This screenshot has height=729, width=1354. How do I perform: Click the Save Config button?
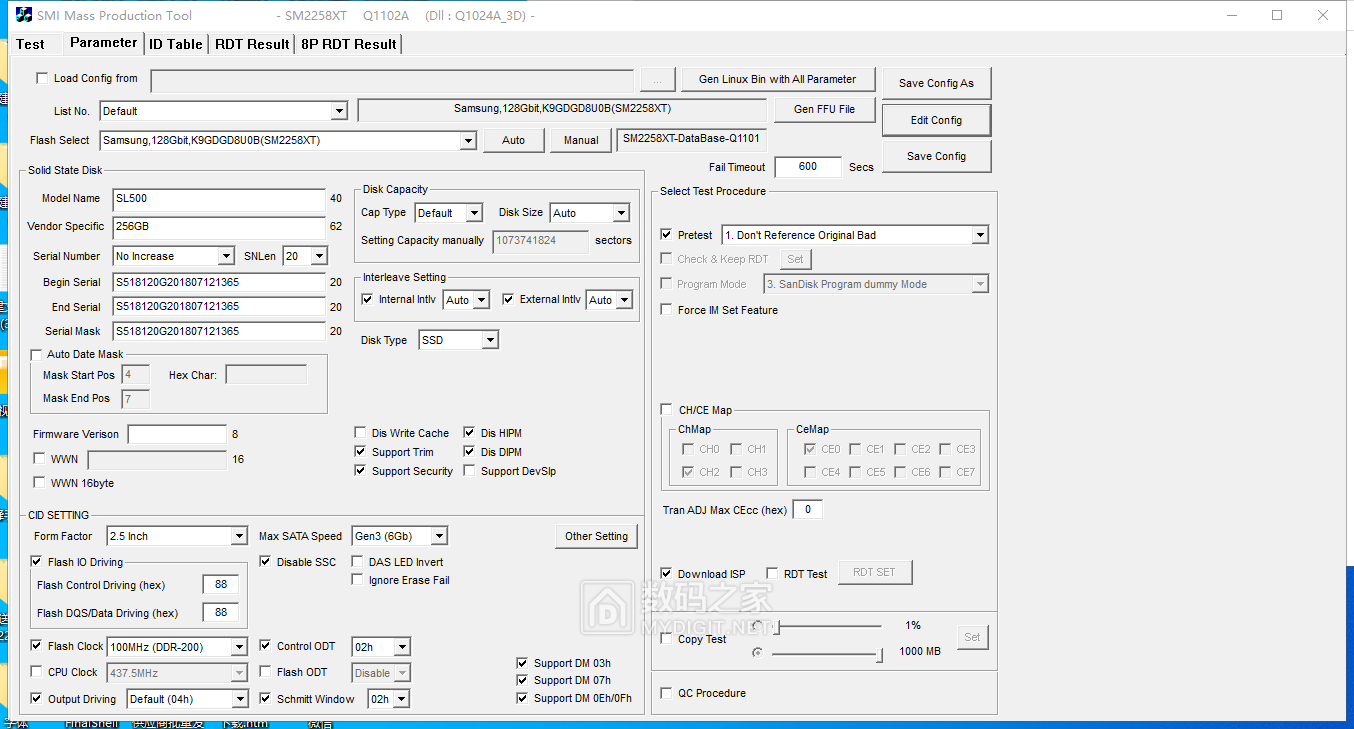click(x=936, y=156)
